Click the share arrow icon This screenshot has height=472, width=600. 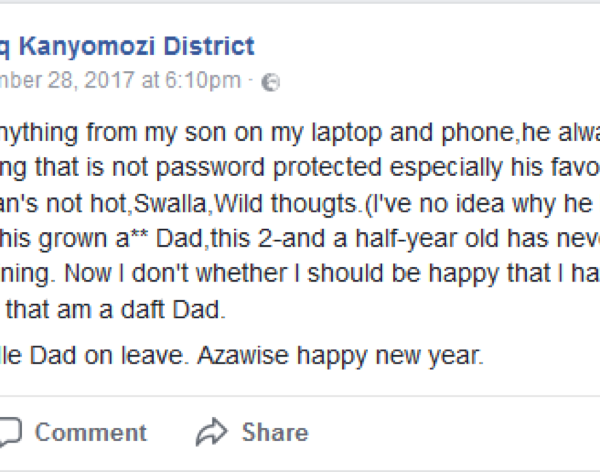[x=211, y=432]
